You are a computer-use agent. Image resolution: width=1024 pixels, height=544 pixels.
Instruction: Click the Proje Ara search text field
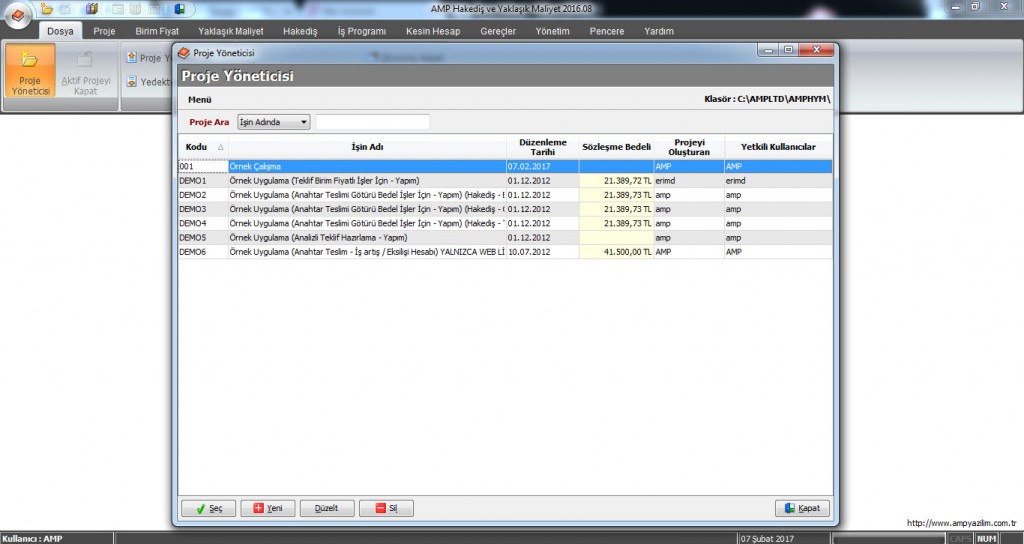click(373, 122)
